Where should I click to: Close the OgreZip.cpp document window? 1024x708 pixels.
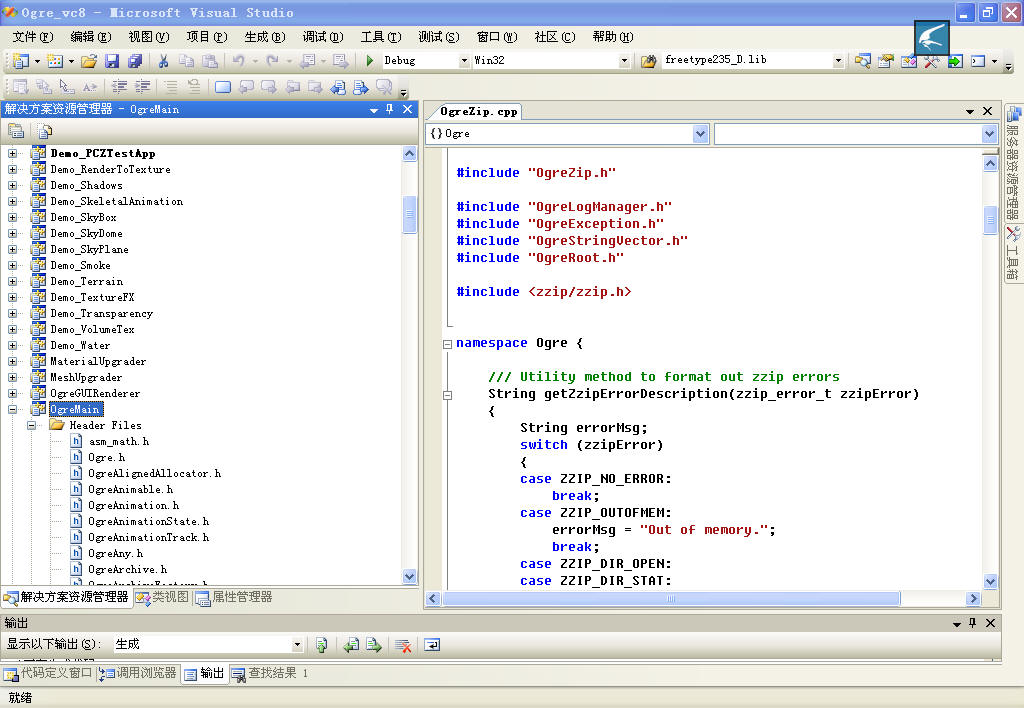[988, 112]
